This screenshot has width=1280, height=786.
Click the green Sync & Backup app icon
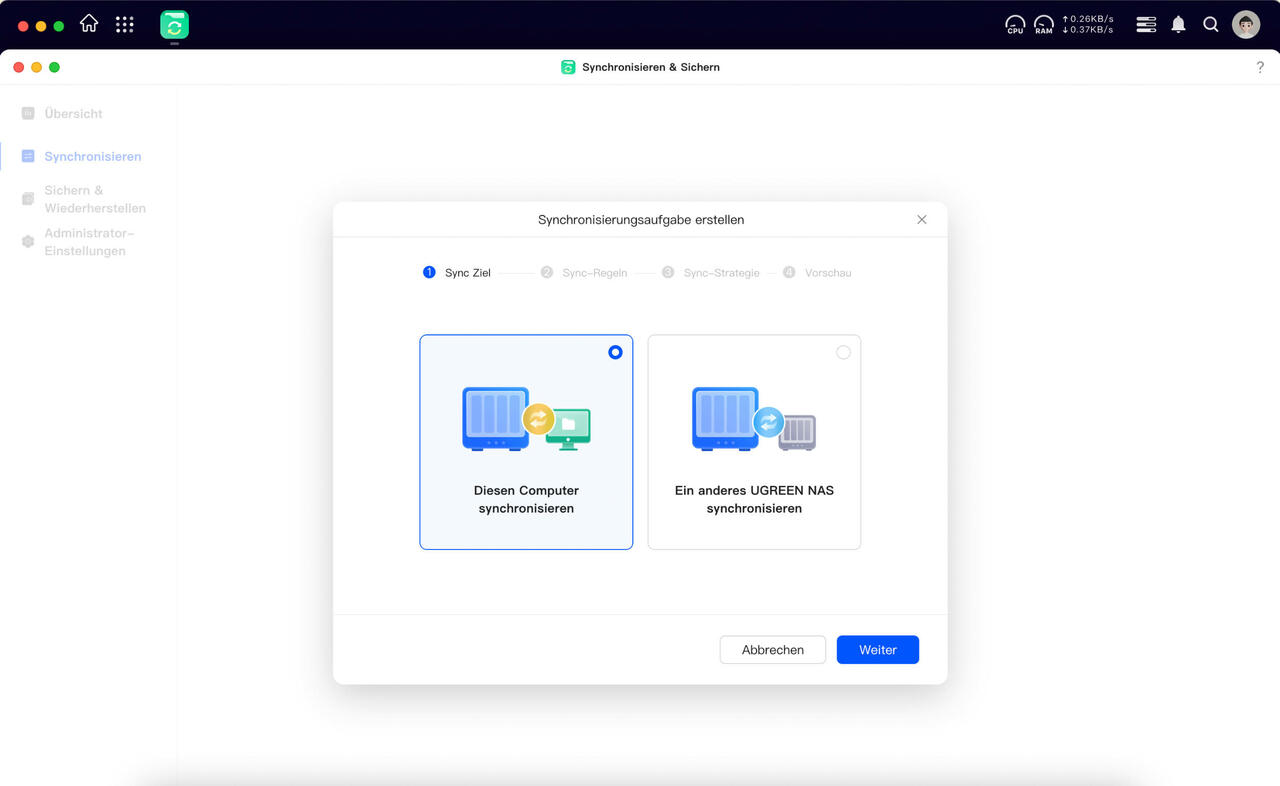pos(175,25)
